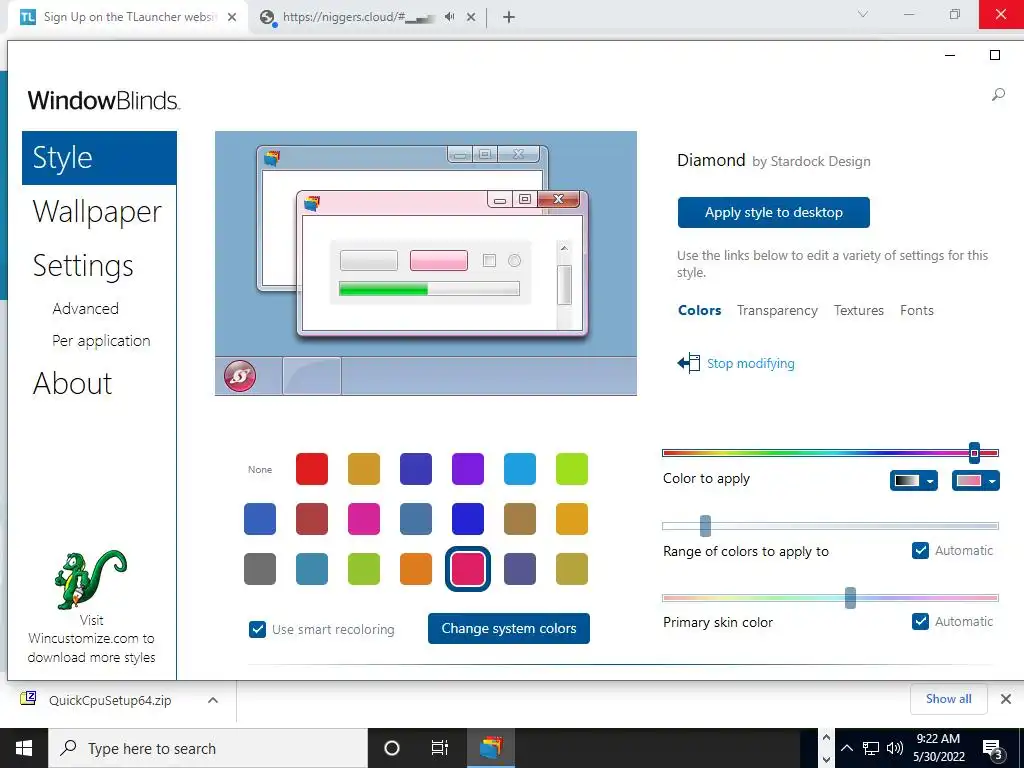Expand QuickCpuSetup64.zip download options chevron
This screenshot has width=1024, height=768.
pyautogui.click(x=212, y=700)
